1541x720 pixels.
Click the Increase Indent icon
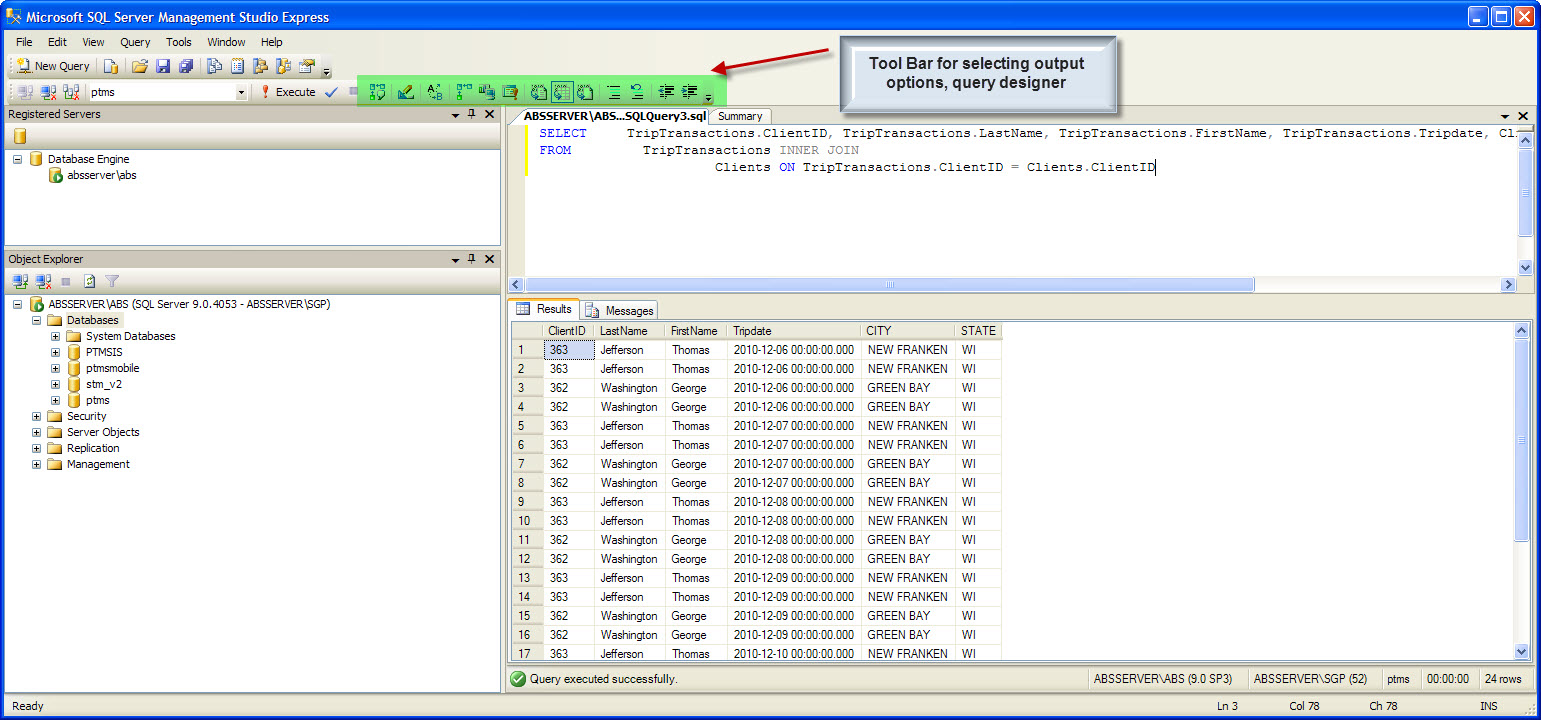[x=689, y=92]
